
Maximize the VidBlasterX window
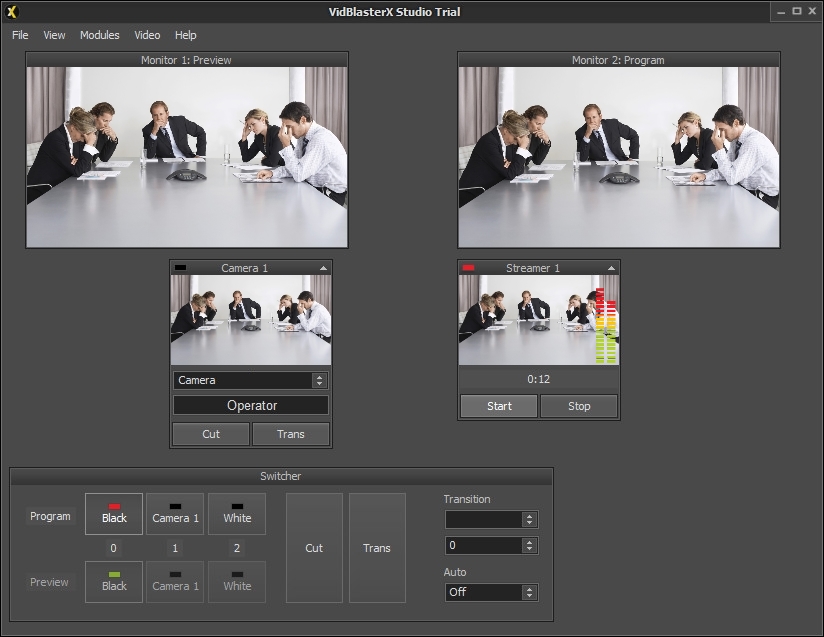797,11
